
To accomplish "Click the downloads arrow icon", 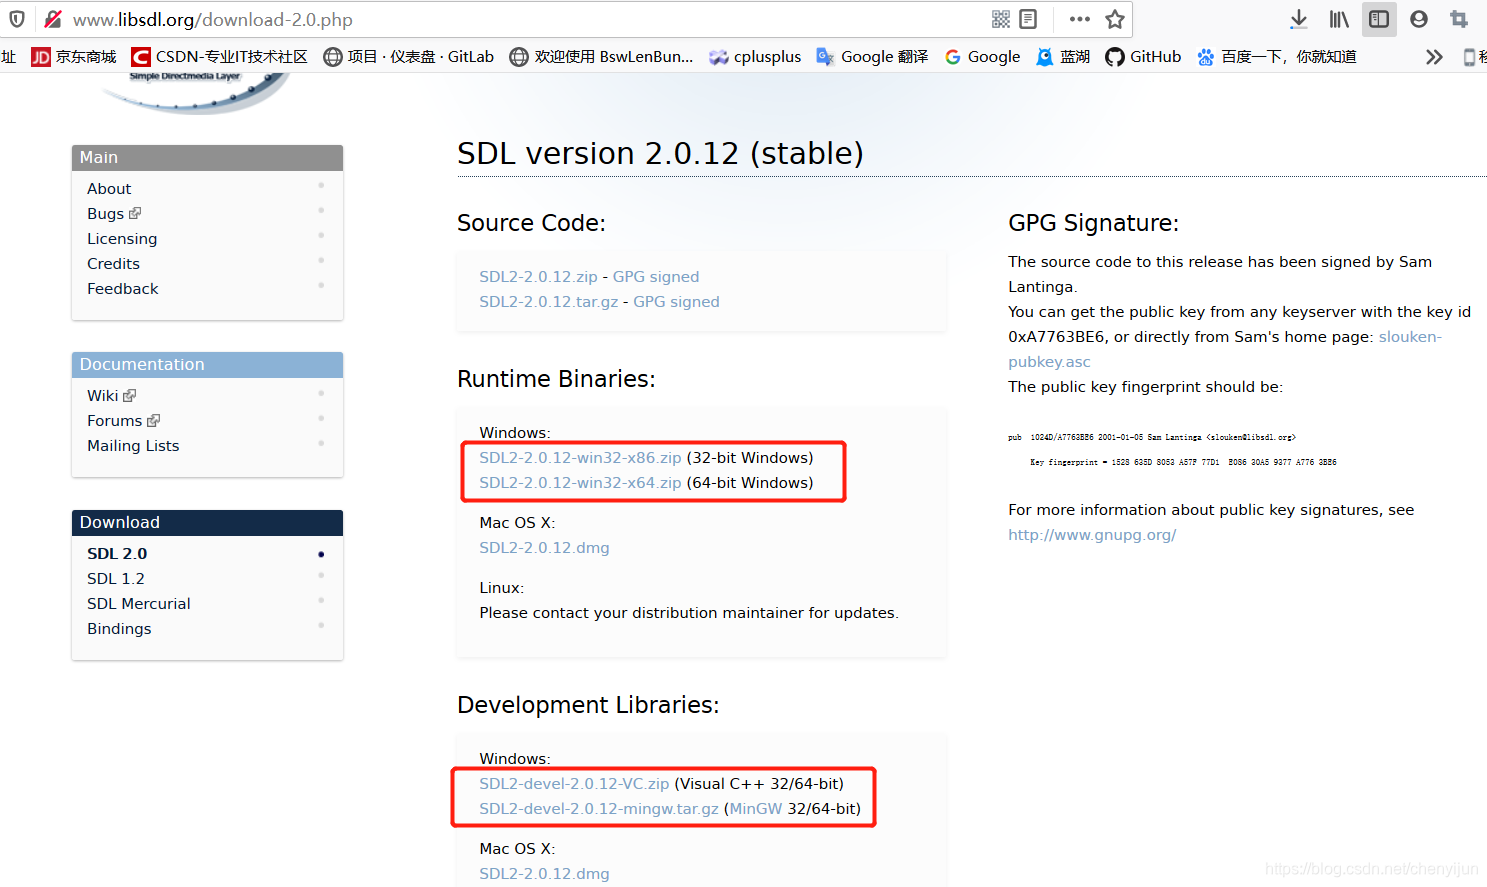I will click(1298, 19).
